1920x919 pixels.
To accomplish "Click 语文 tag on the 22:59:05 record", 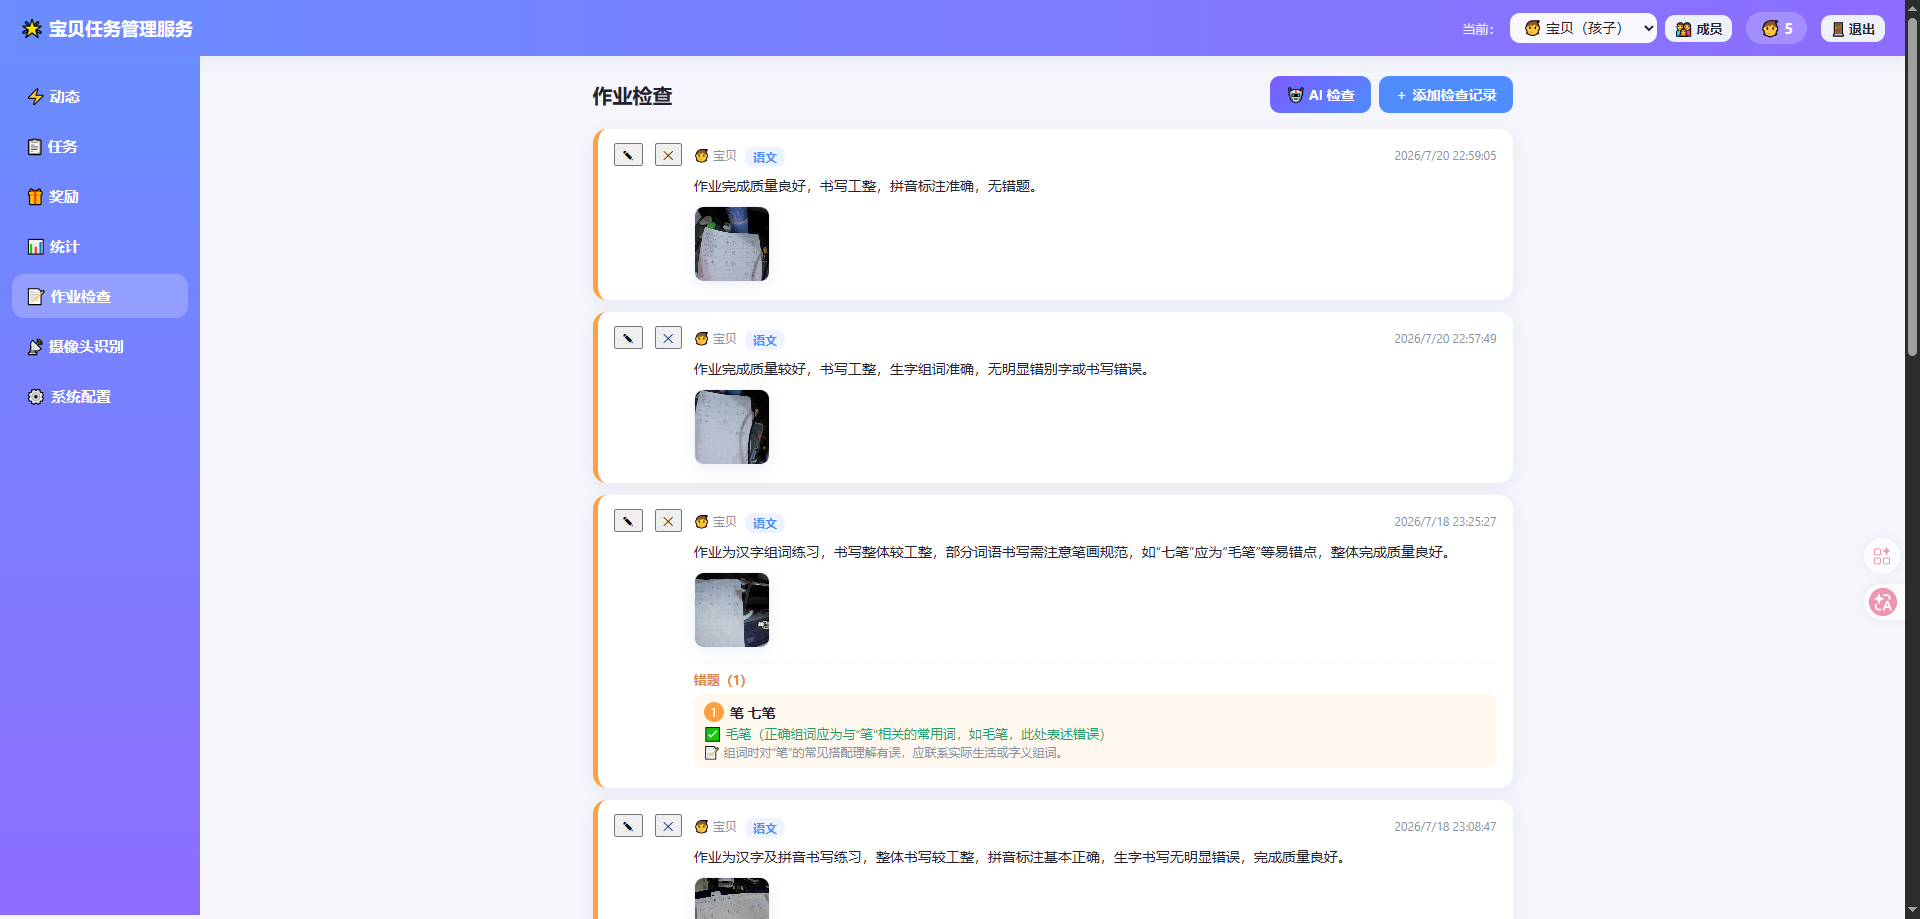I will [x=765, y=157].
